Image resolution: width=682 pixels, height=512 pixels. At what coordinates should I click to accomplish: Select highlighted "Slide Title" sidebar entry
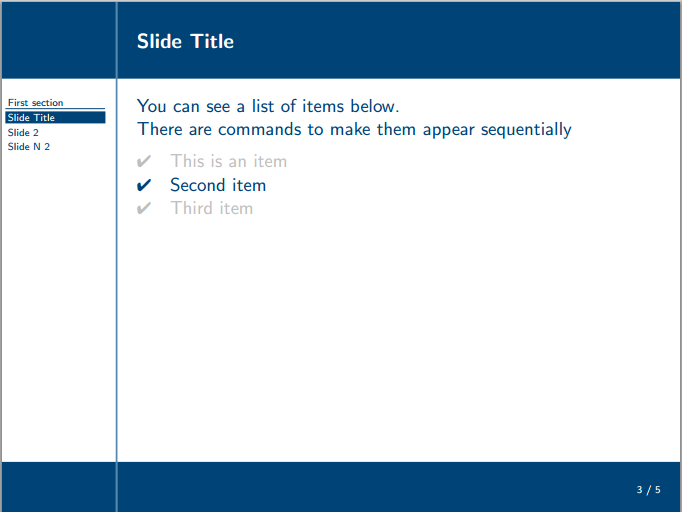[31, 118]
